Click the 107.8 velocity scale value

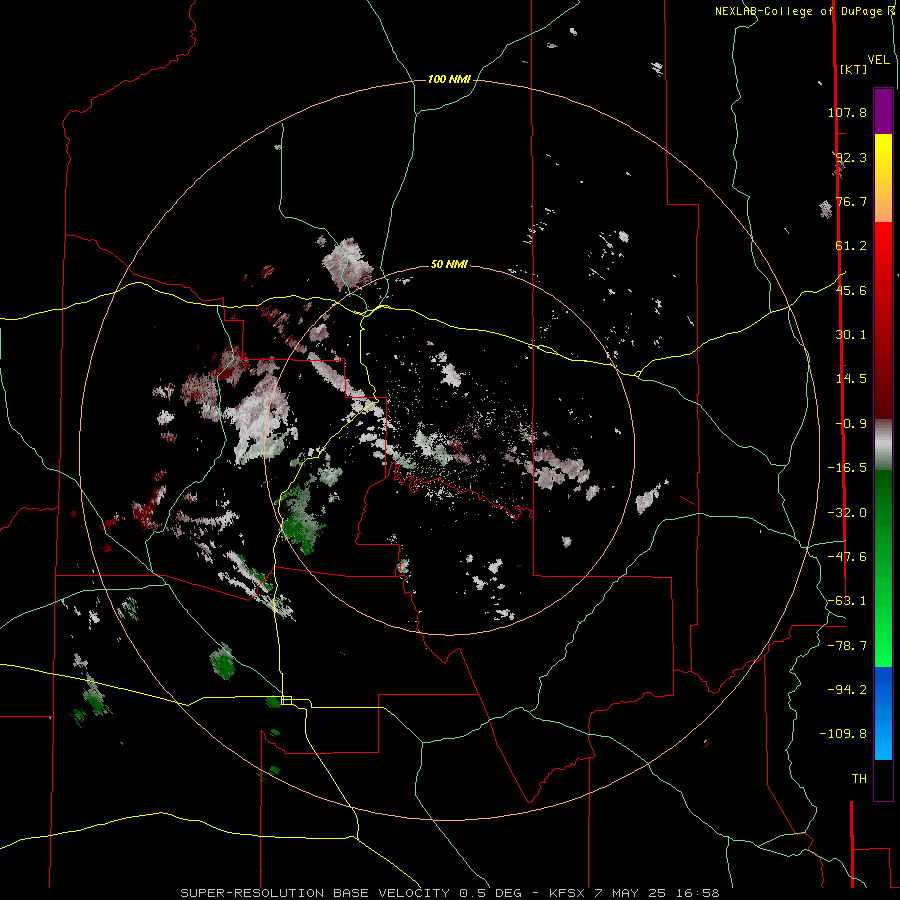tap(847, 112)
